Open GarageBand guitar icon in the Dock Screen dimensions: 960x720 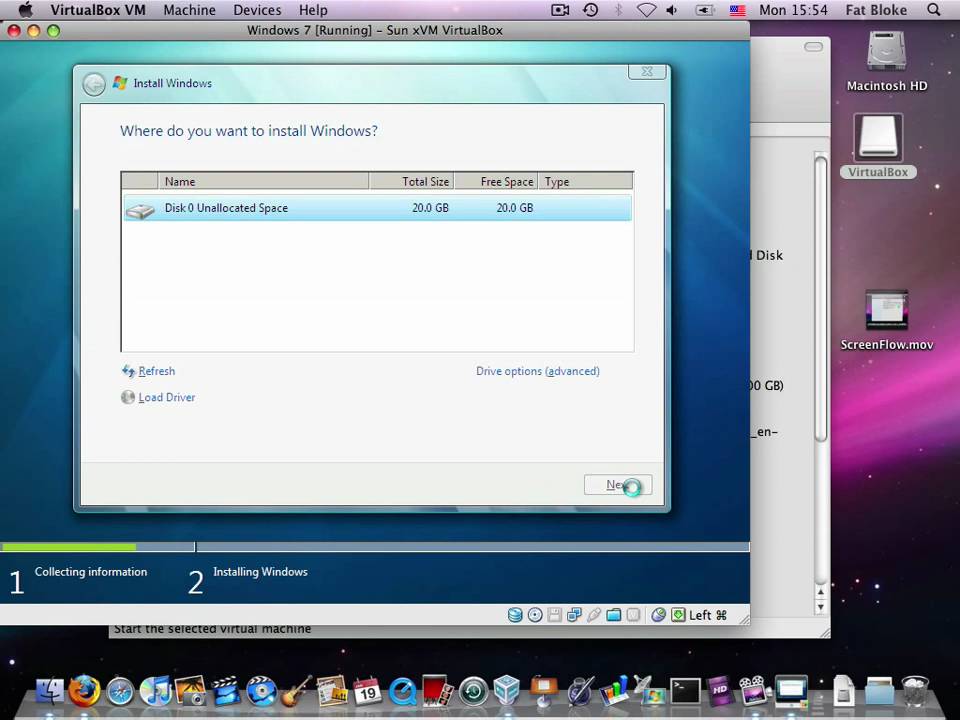pos(296,691)
